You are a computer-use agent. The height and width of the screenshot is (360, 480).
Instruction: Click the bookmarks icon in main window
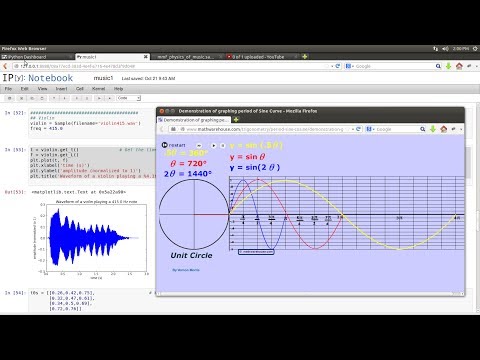pyautogui.click(x=469, y=66)
